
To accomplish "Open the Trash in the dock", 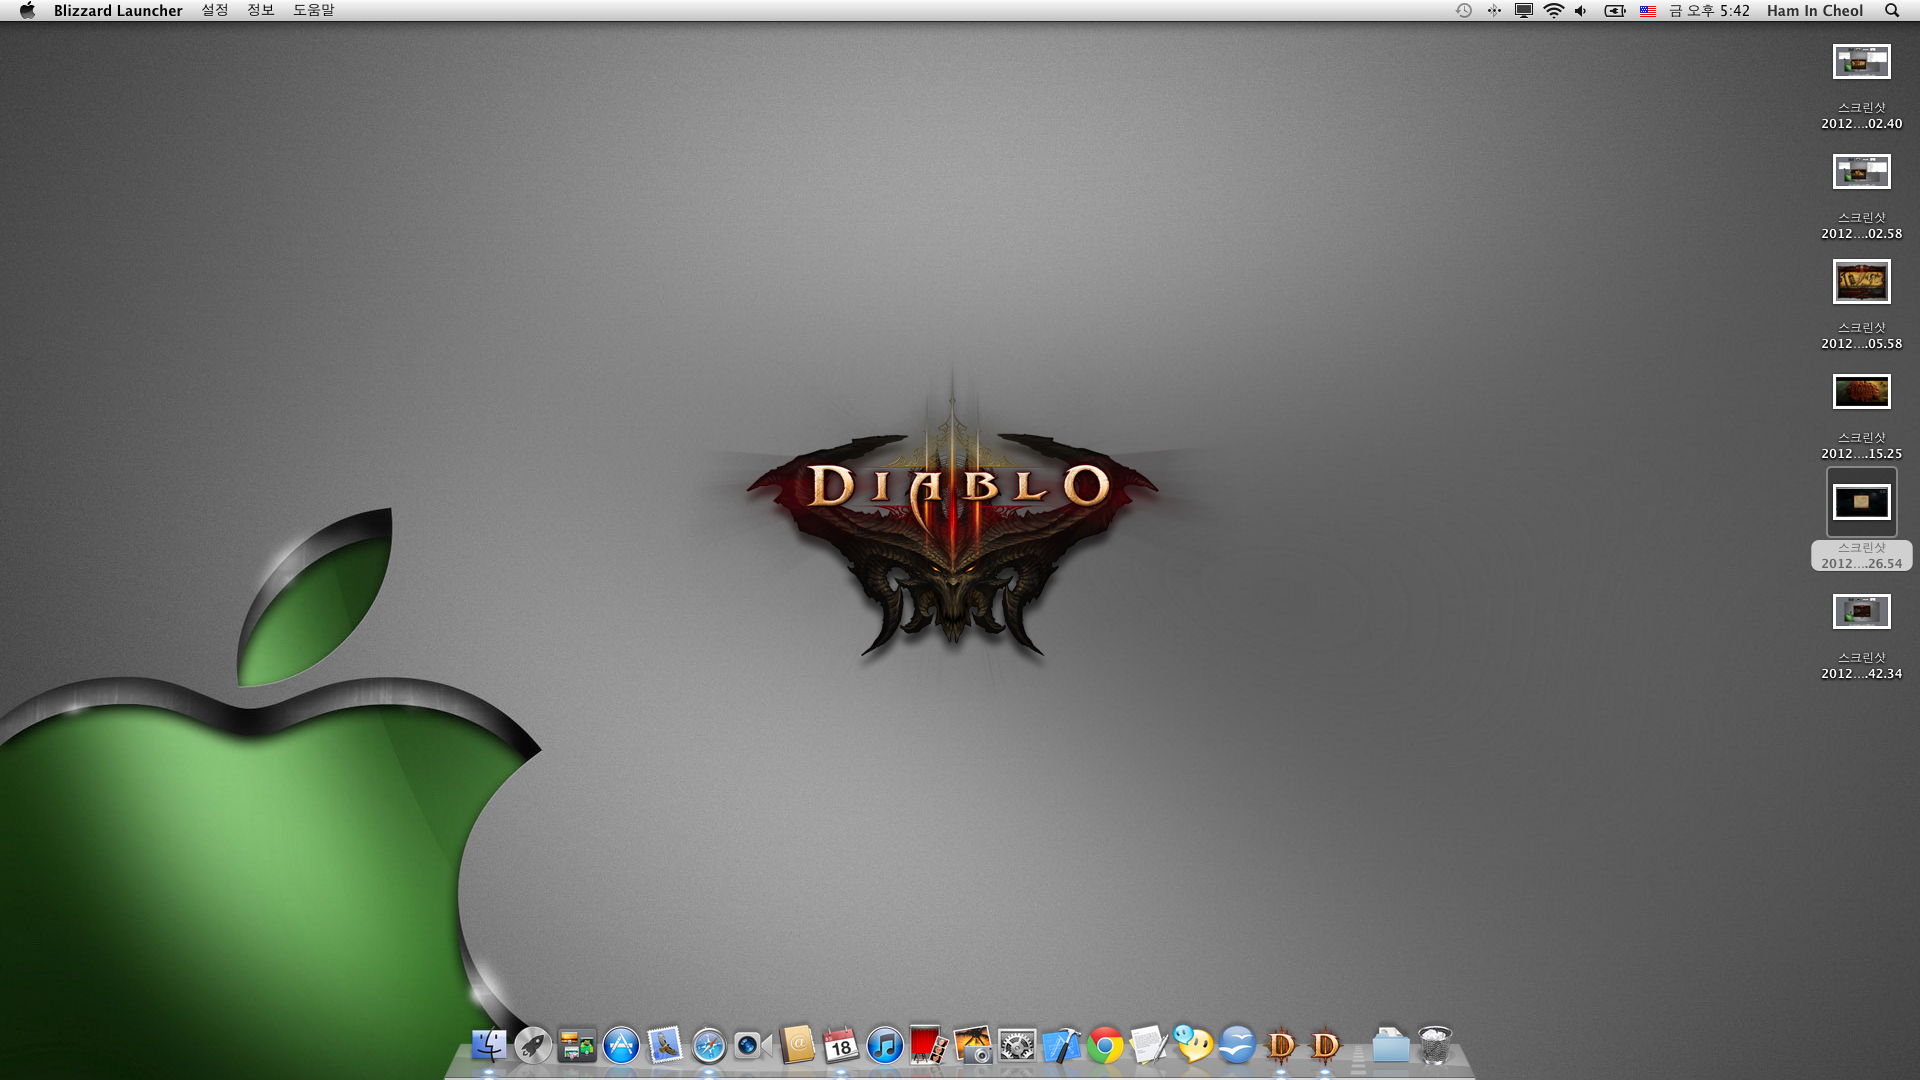I will click(x=1435, y=1045).
